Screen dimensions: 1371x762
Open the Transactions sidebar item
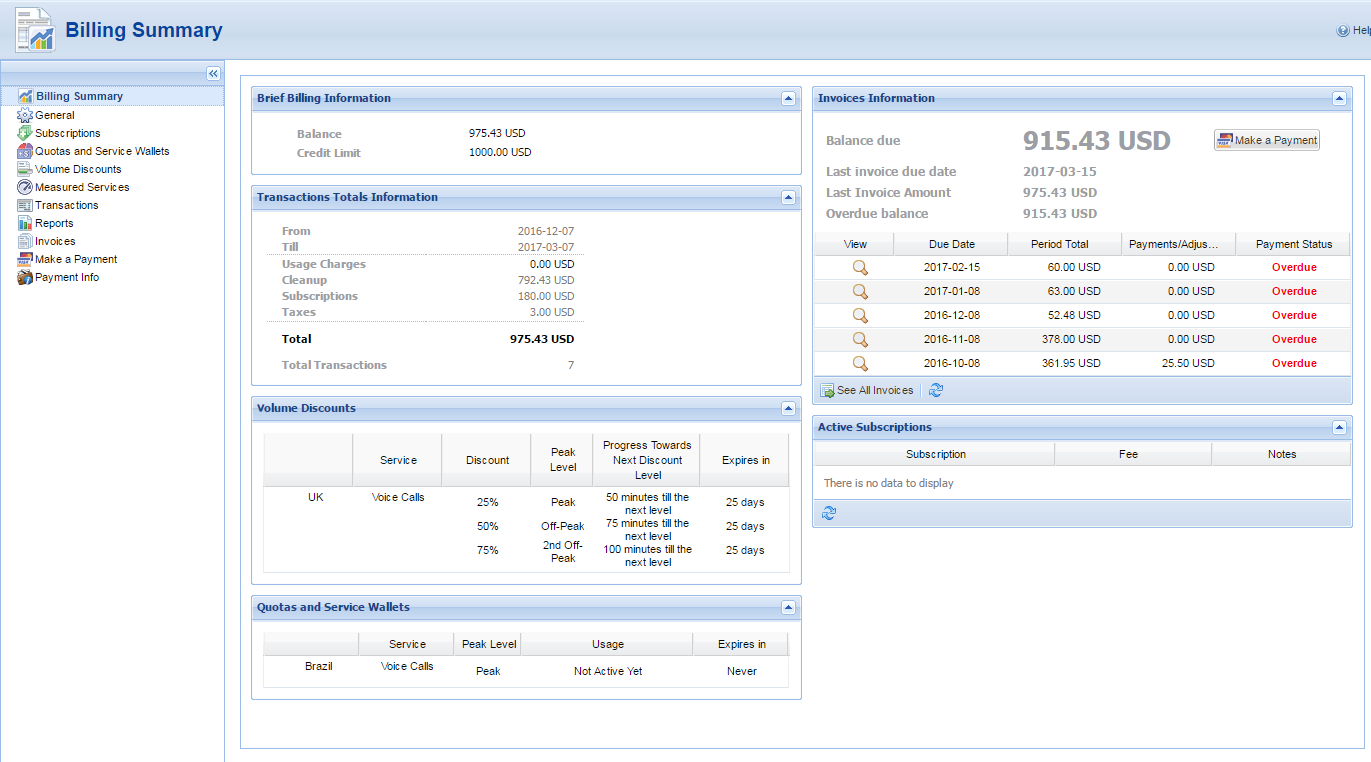[66, 205]
